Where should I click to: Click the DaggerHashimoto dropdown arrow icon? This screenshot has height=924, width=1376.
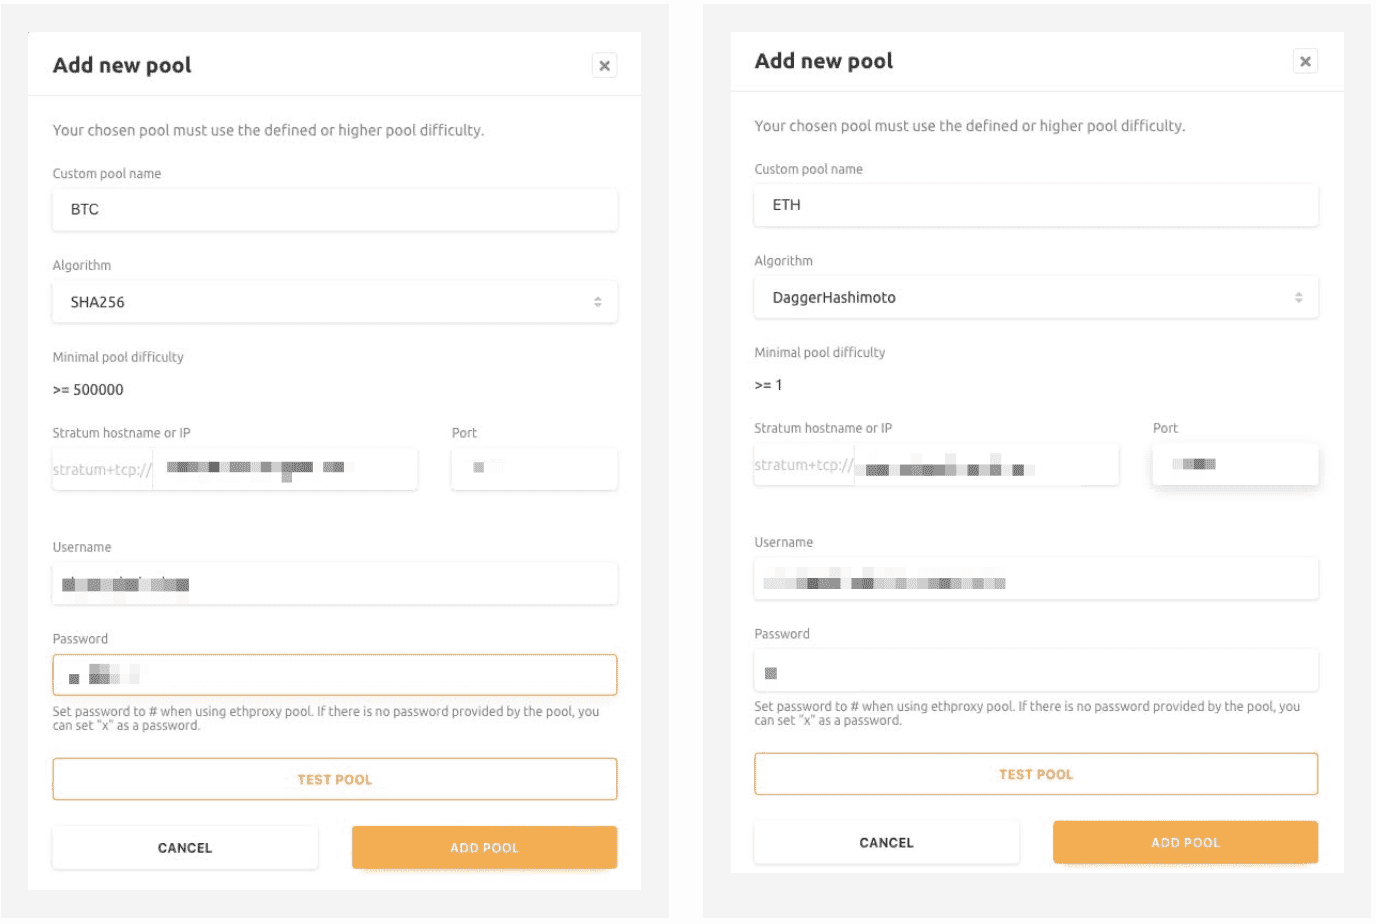1298,298
